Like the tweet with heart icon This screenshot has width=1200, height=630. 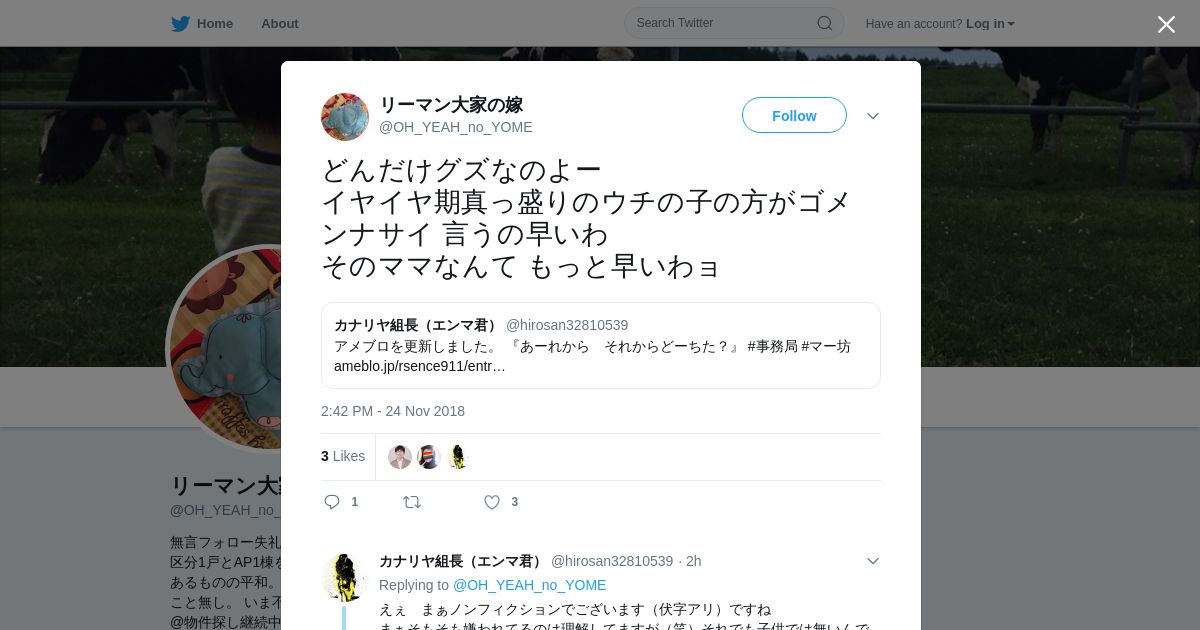pyautogui.click(x=492, y=502)
